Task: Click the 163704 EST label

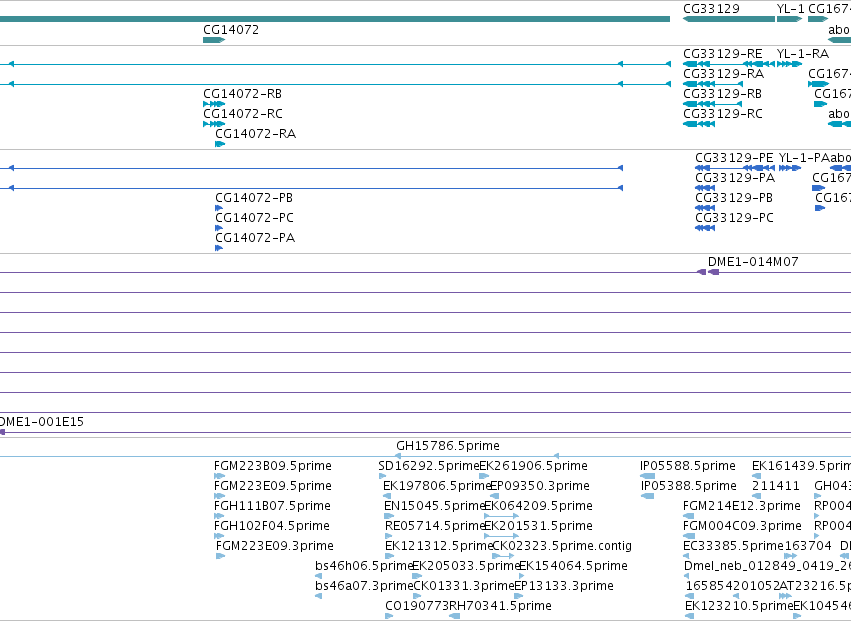Action: [x=808, y=546]
